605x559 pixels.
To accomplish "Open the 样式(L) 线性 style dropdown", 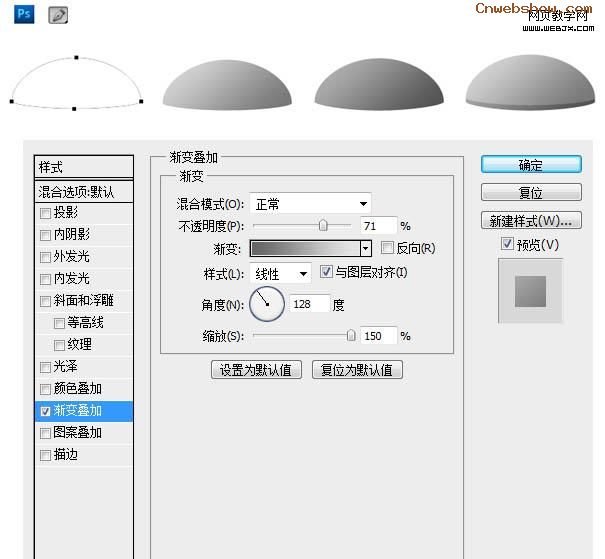I will (281, 274).
